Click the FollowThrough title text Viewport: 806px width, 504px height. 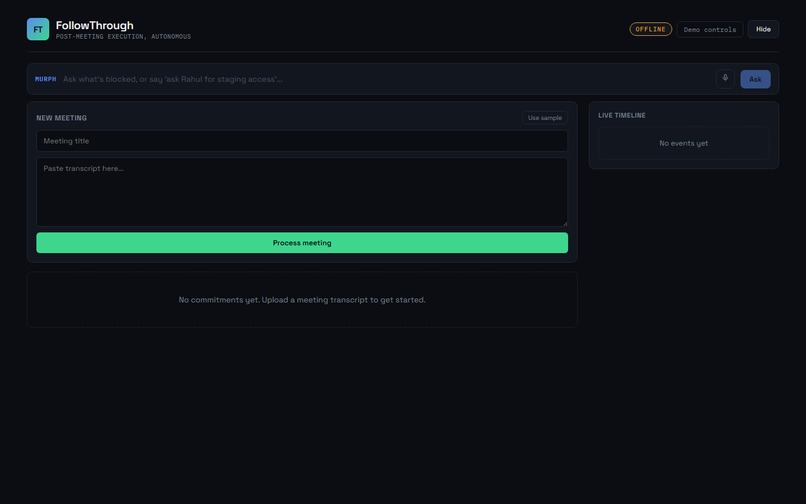95,25
